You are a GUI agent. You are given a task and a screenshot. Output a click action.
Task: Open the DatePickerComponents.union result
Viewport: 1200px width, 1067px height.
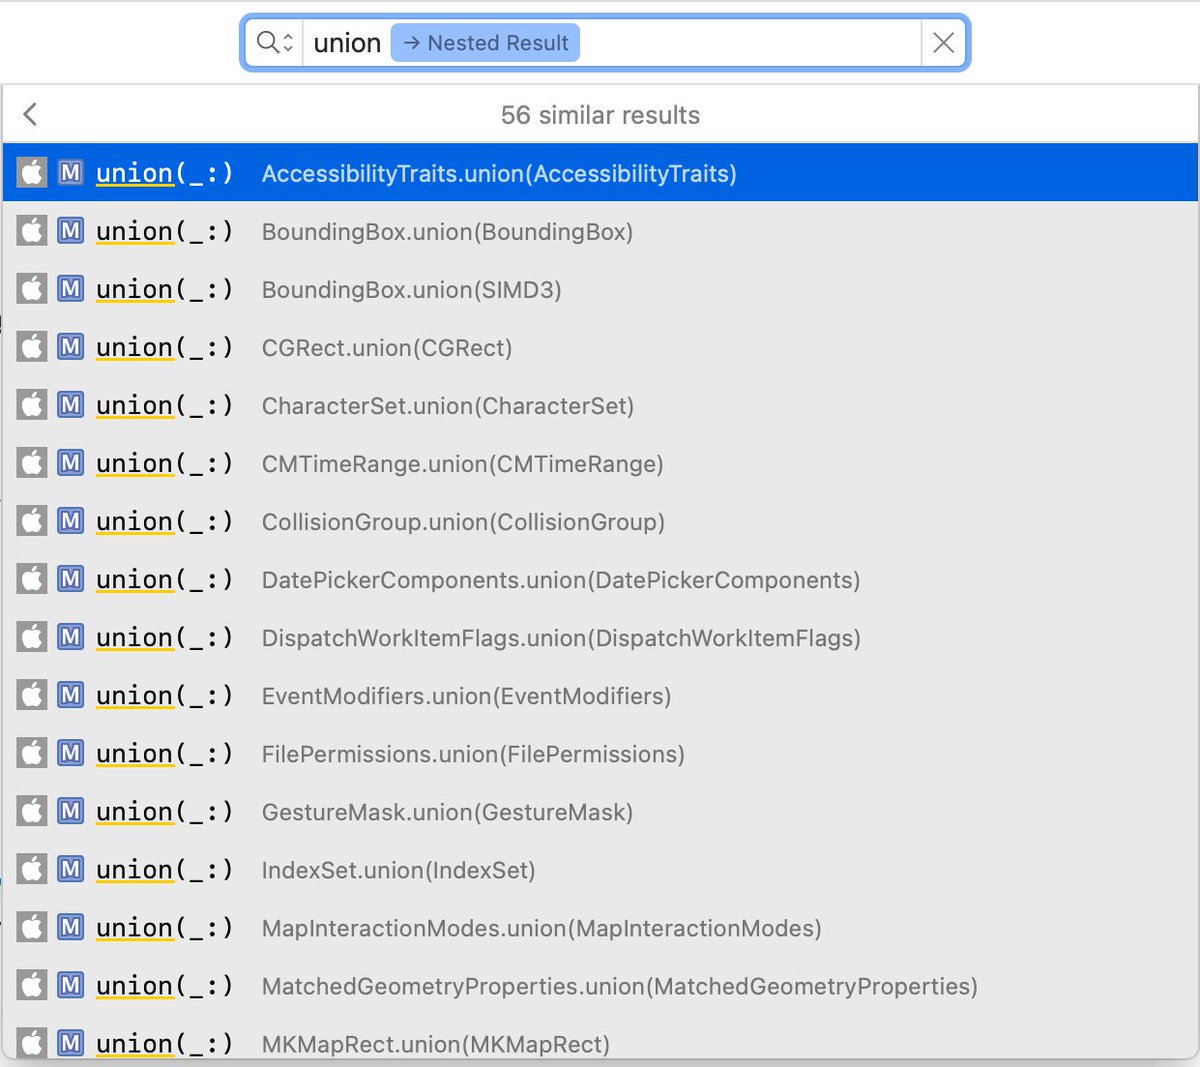click(x=559, y=579)
